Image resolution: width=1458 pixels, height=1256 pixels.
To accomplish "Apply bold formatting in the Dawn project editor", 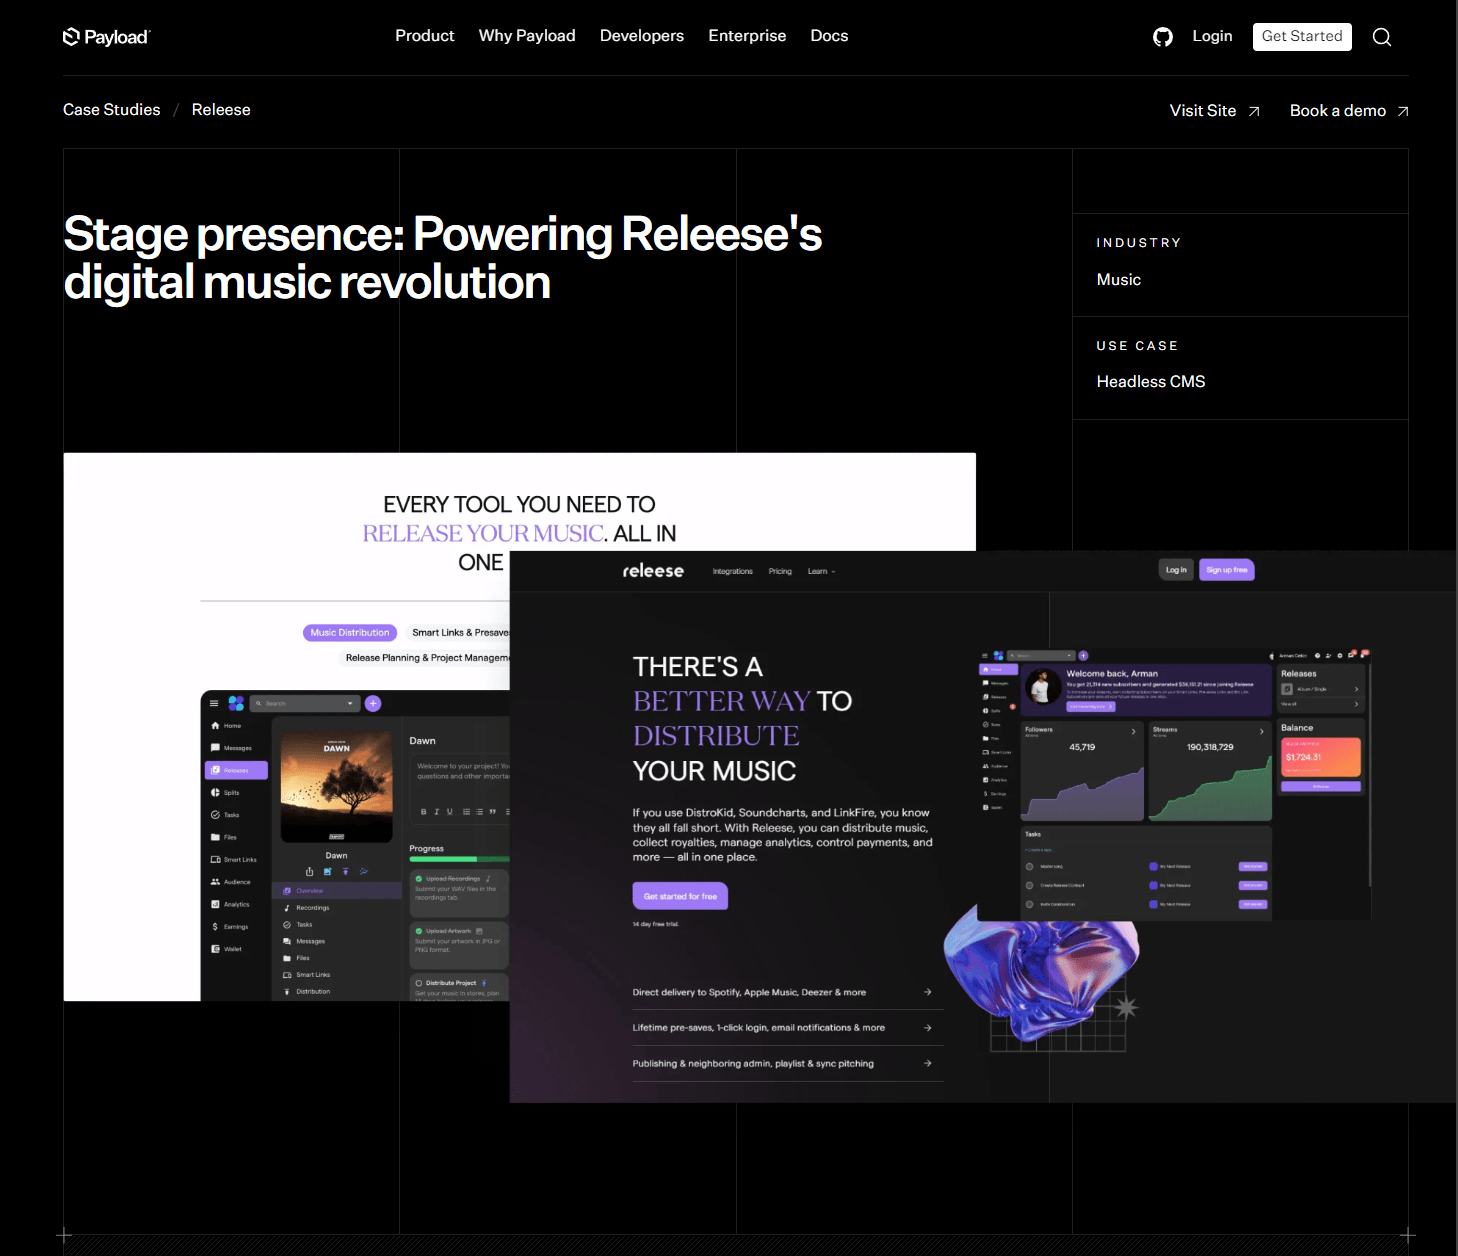I will 423,811.
